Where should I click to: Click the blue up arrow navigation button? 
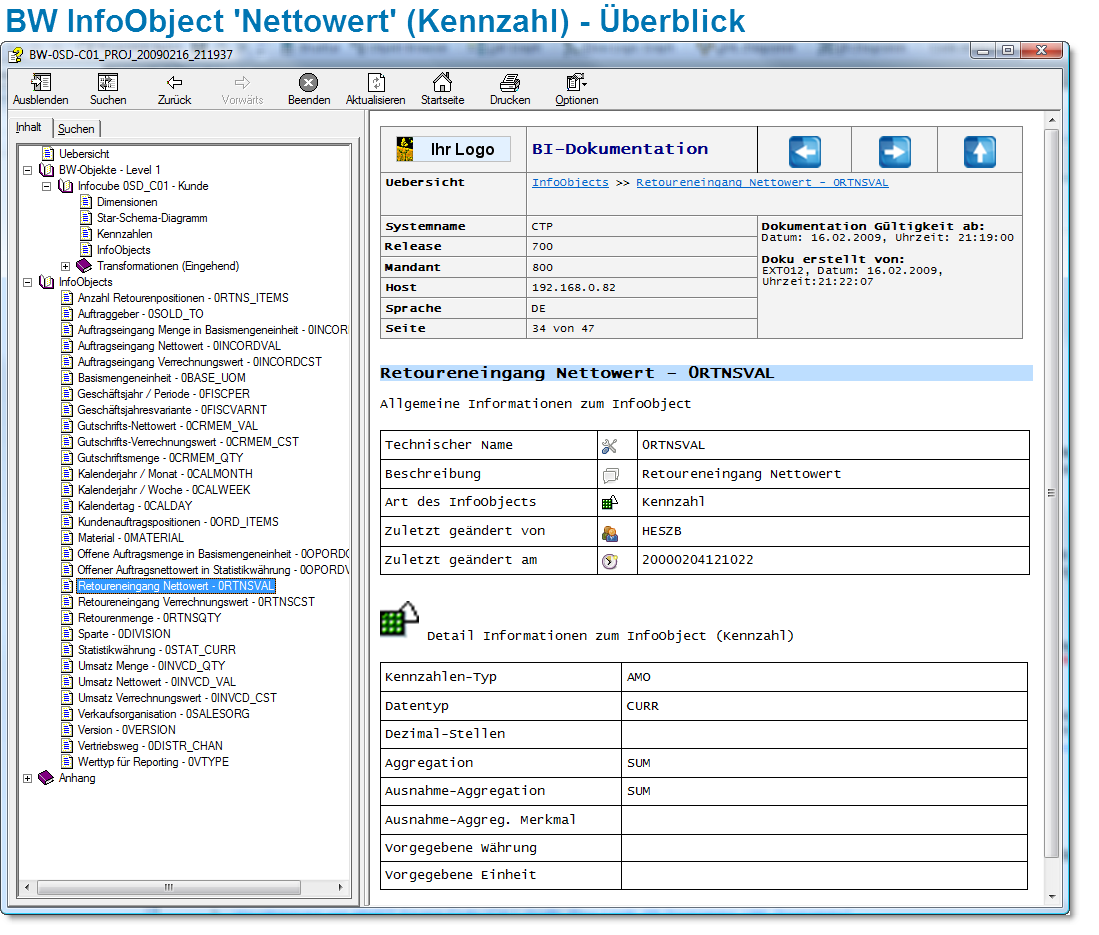point(979,151)
